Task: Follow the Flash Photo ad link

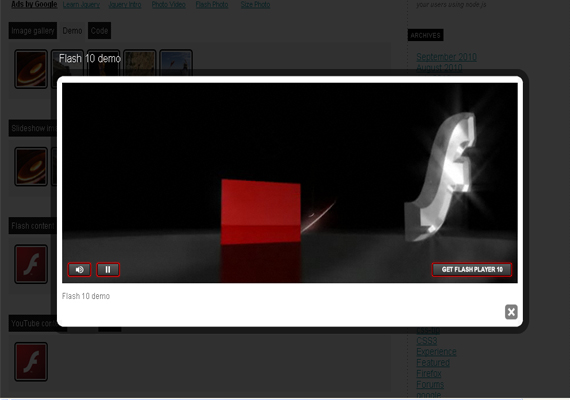Action: tap(212, 5)
